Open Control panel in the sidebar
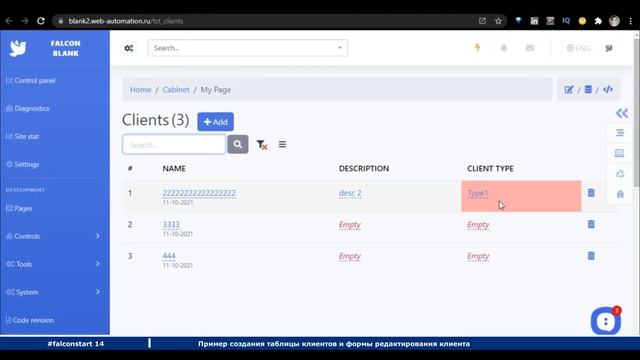Image resolution: width=640 pixels, height=360 pixels. pos(31,80)
